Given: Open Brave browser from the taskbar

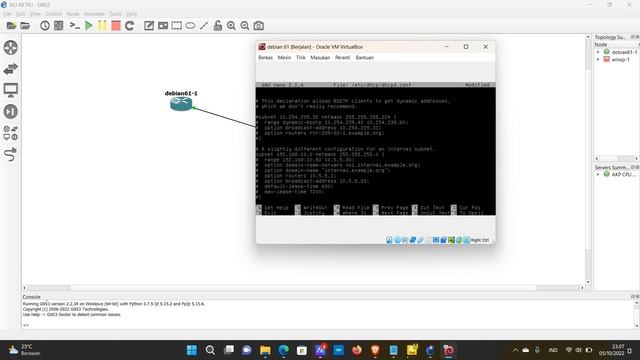Looking at the screenshot, I should coord(376,350).
